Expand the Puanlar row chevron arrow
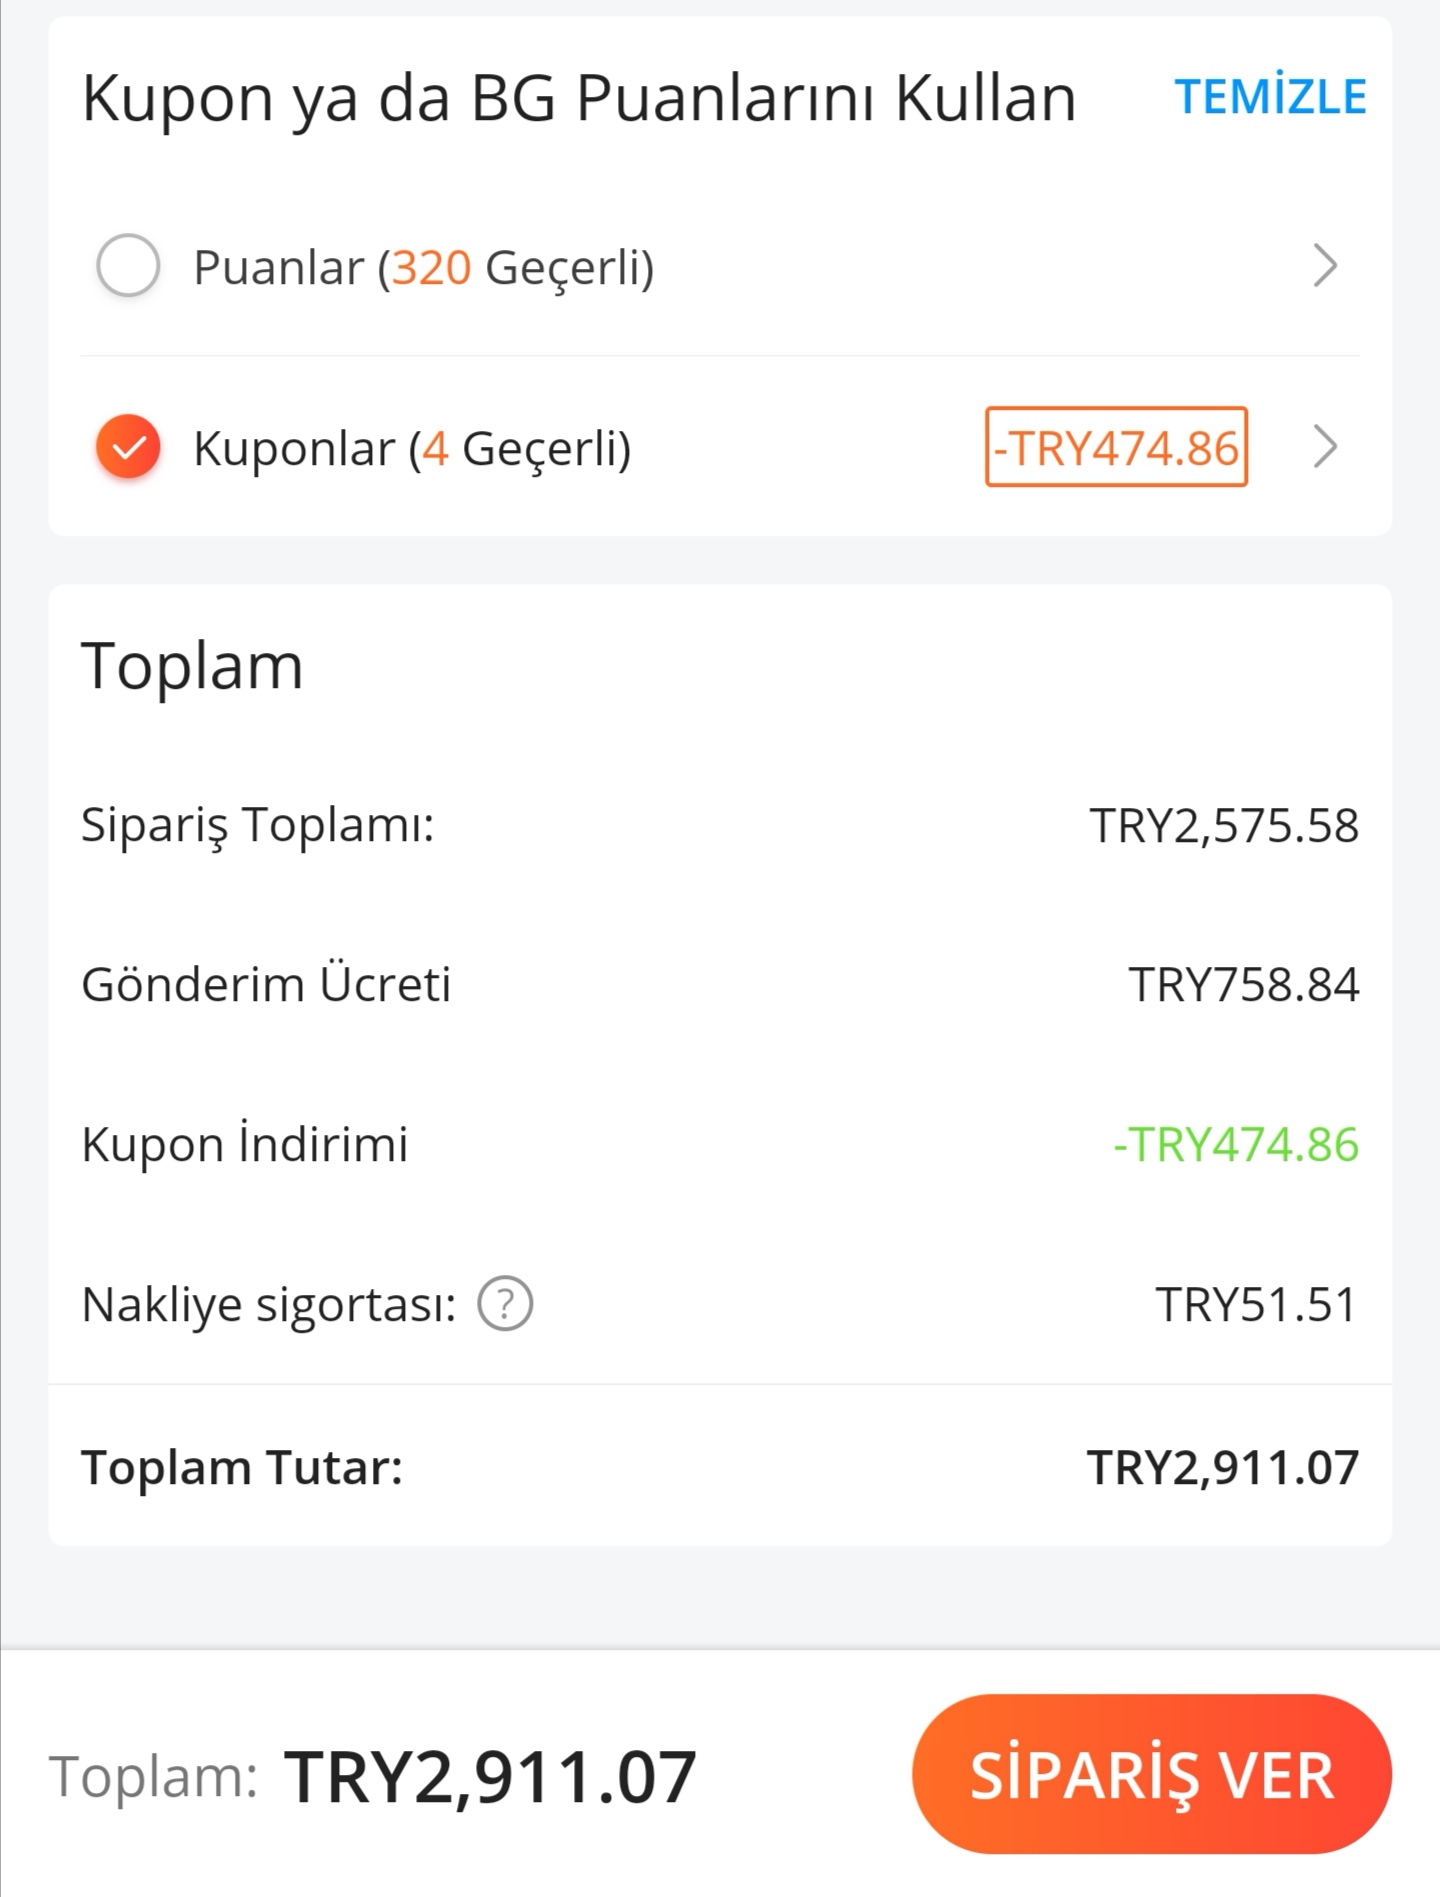 [x=1325, y=266]
